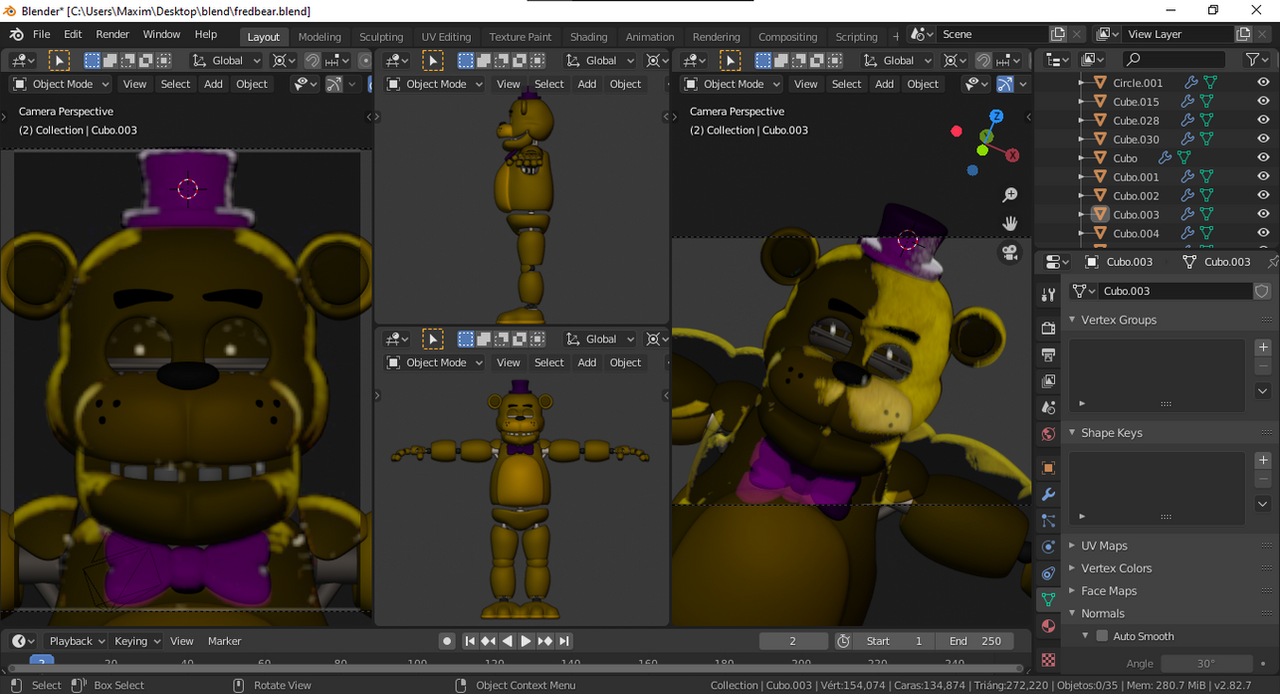Switch to the Shading workspace tab
1280x694 pixels.
[589, 37]
